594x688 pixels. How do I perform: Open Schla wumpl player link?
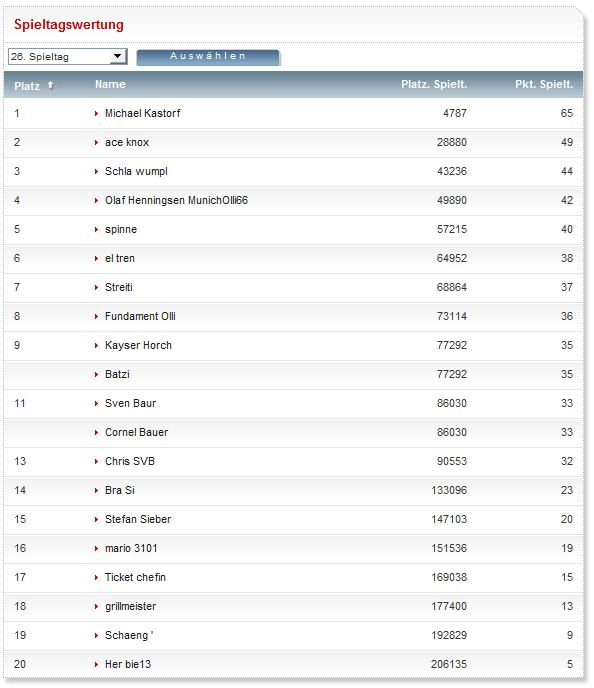tap(136, 172)
